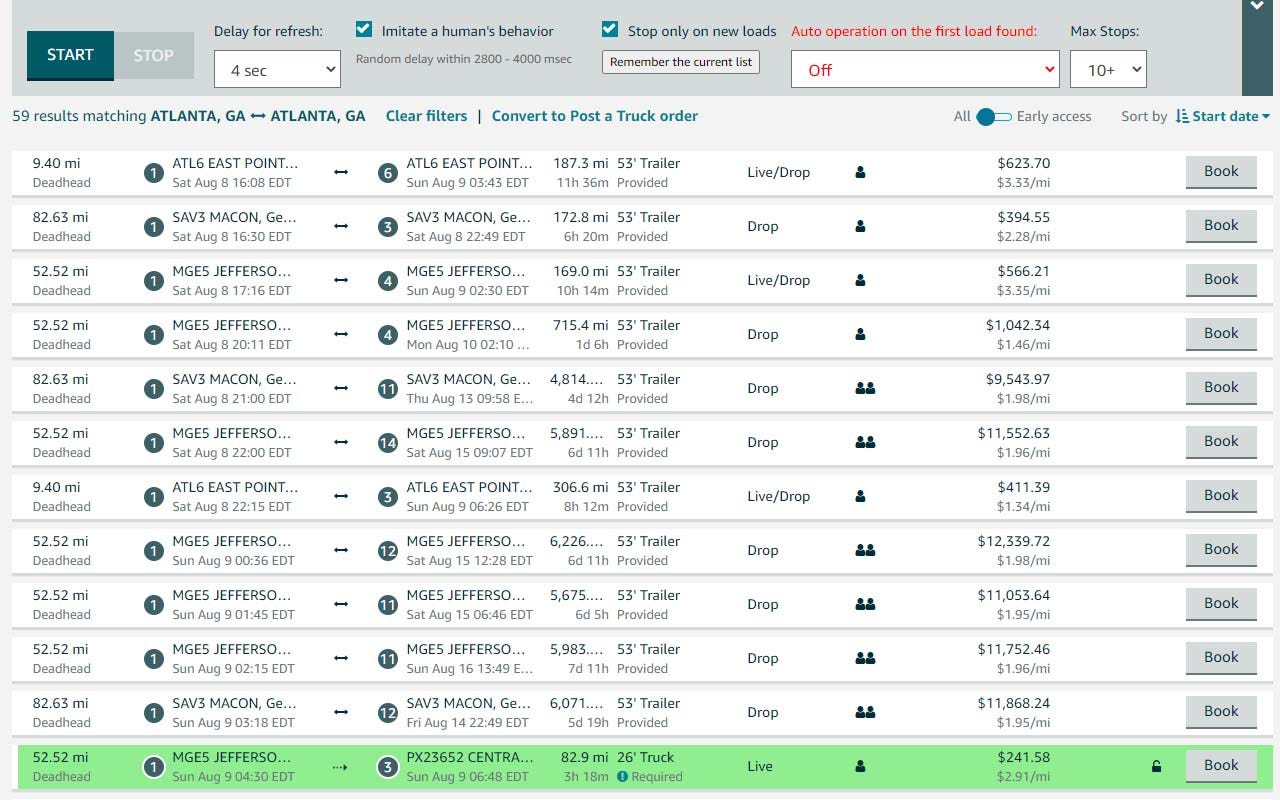Click the 26' Truck equipment text
1280x800 pixels.
[x=645, y=757]
